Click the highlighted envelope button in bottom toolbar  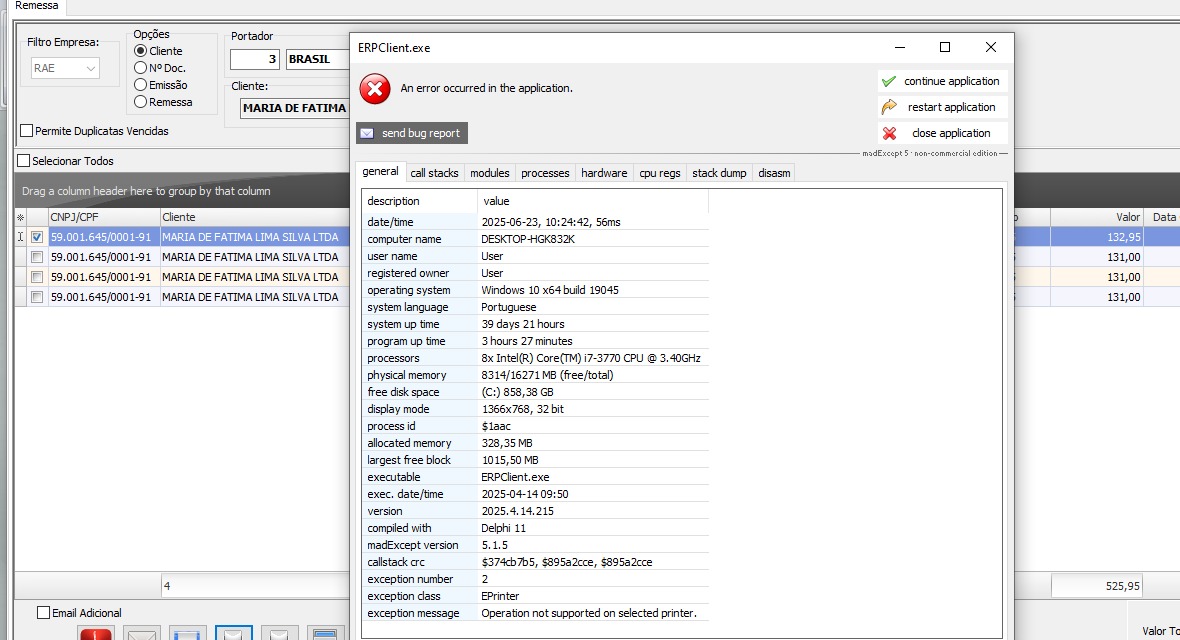click(x=234, y=633)
